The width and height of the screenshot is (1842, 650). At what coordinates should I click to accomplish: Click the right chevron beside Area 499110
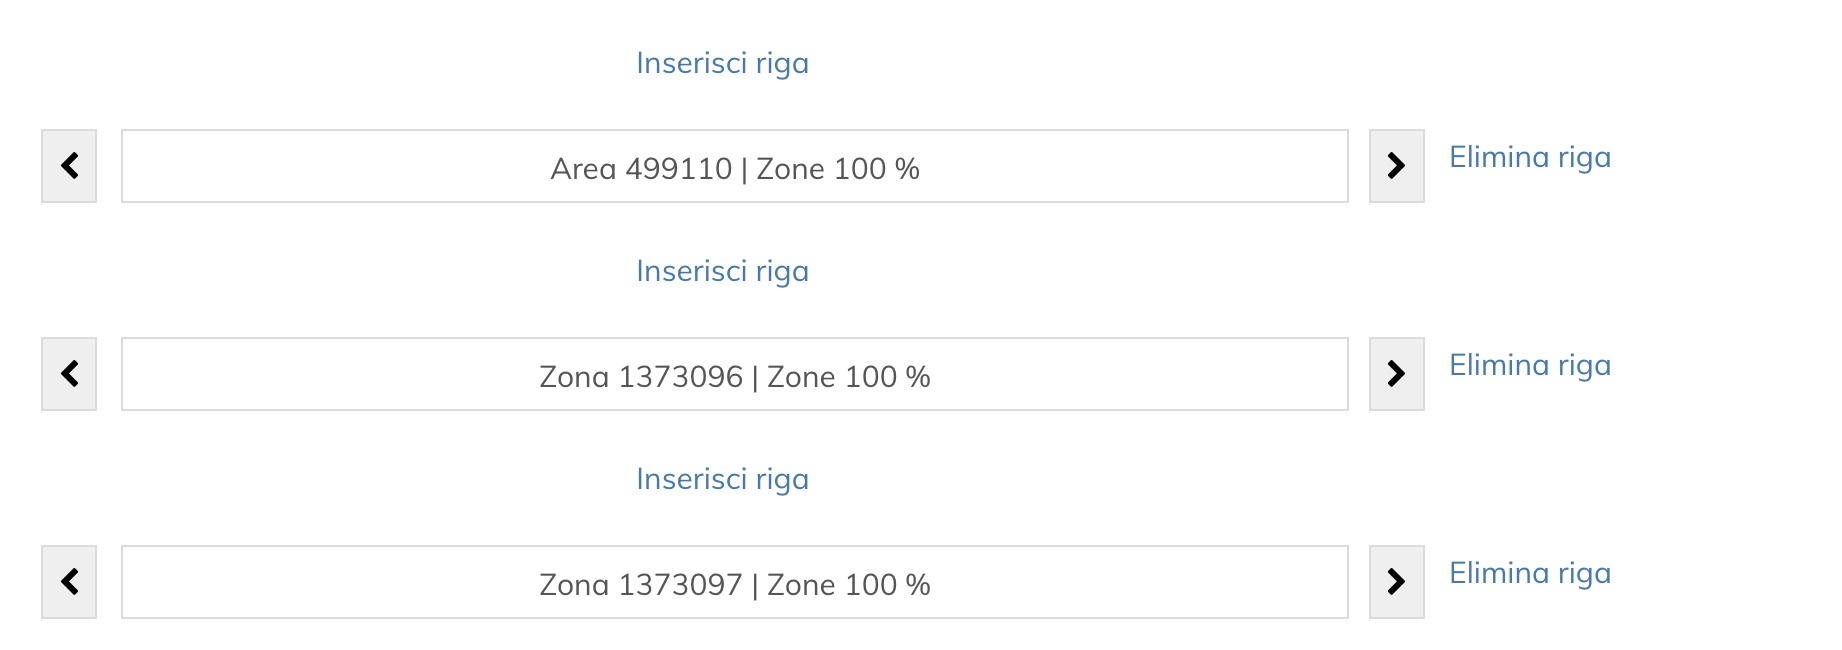[1395, 166]
